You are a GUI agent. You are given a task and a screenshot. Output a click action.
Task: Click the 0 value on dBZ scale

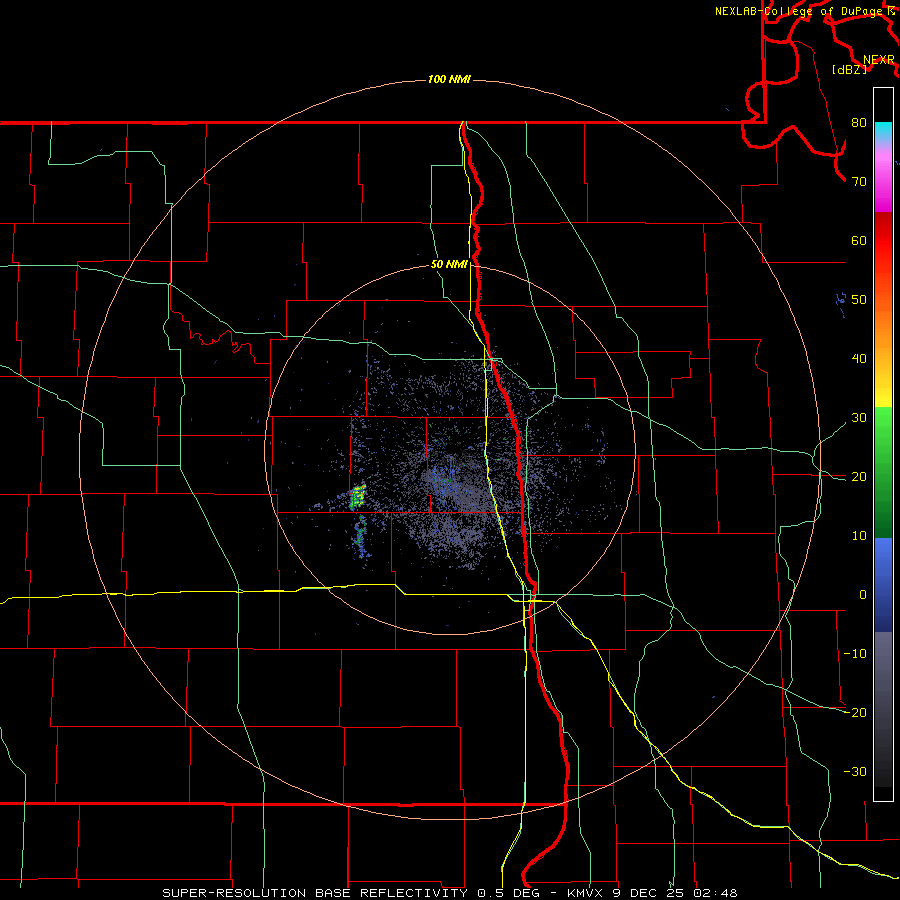[x=863, y=595]
